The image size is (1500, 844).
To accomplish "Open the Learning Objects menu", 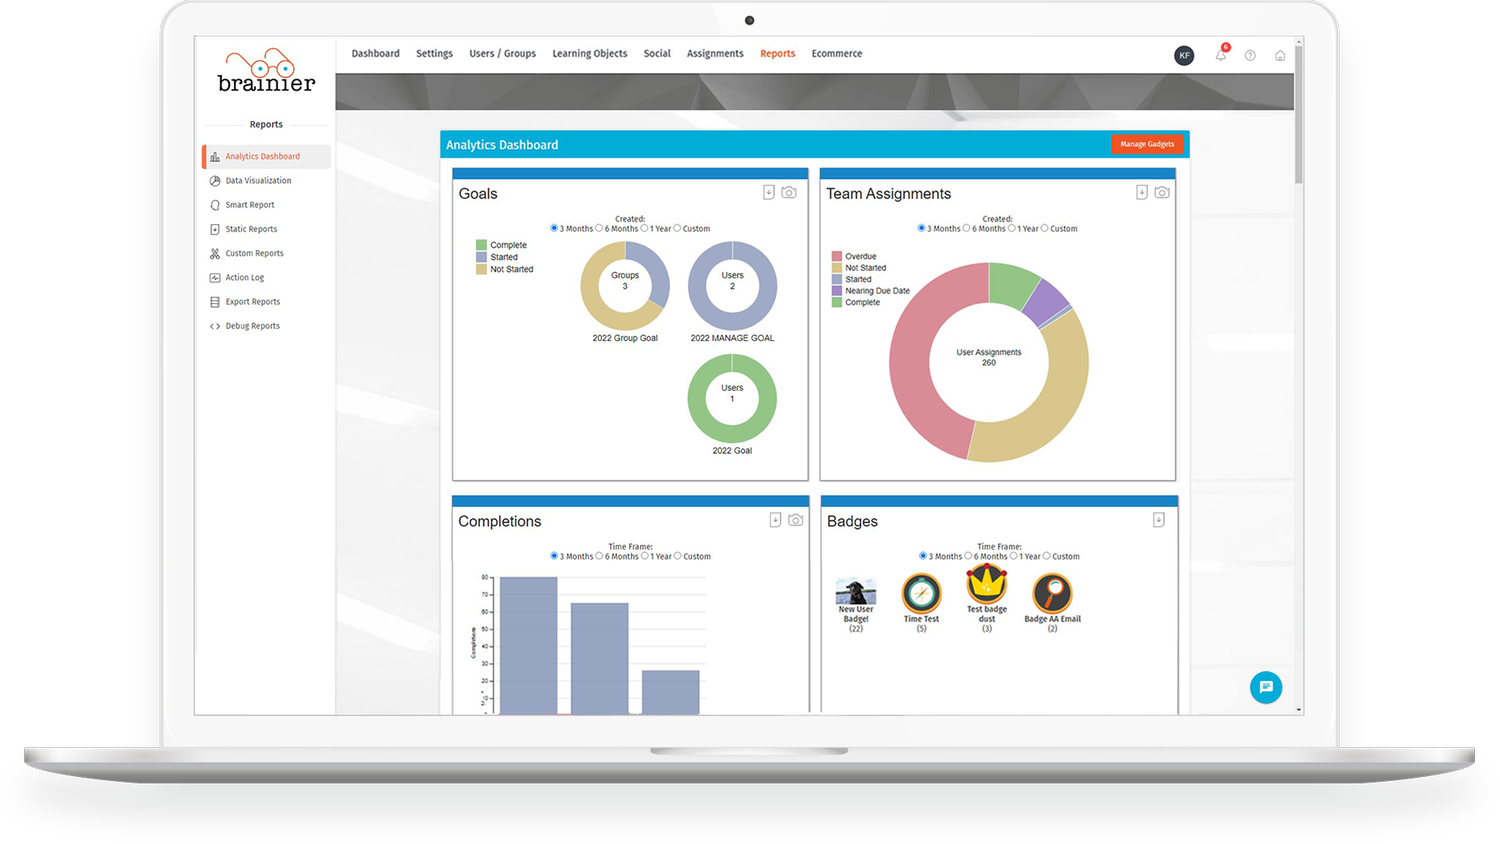I will (x=589, y=53).
